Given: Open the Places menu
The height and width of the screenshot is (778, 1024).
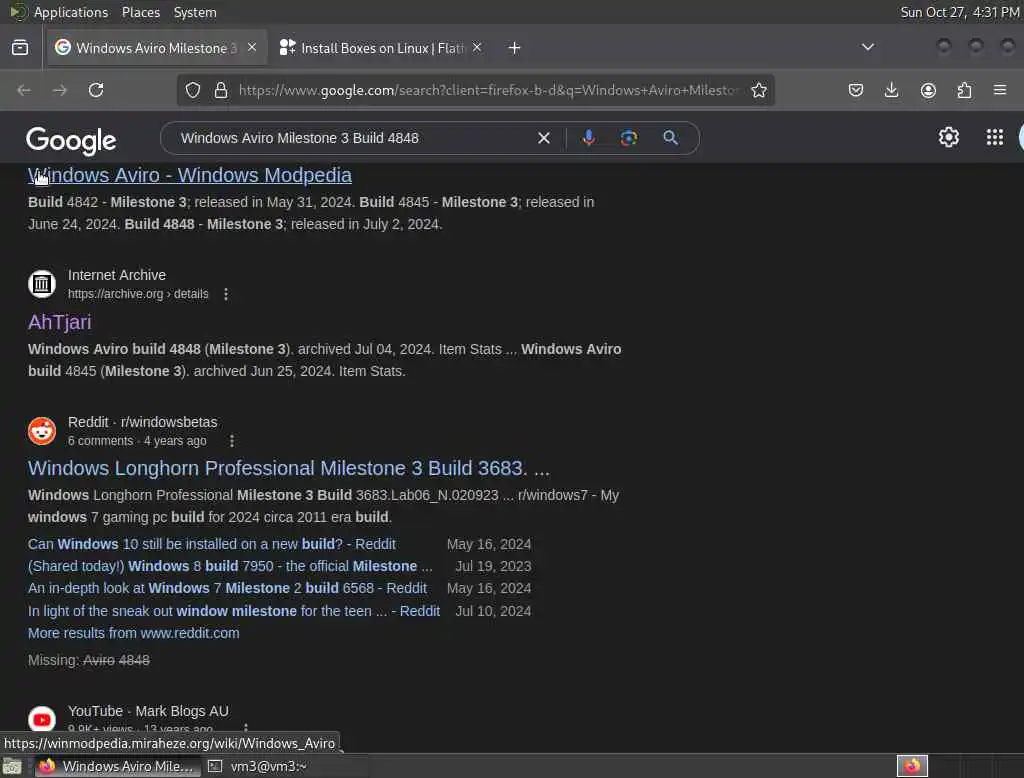Looking at the screenshot, I should click(x=141, y=12).
